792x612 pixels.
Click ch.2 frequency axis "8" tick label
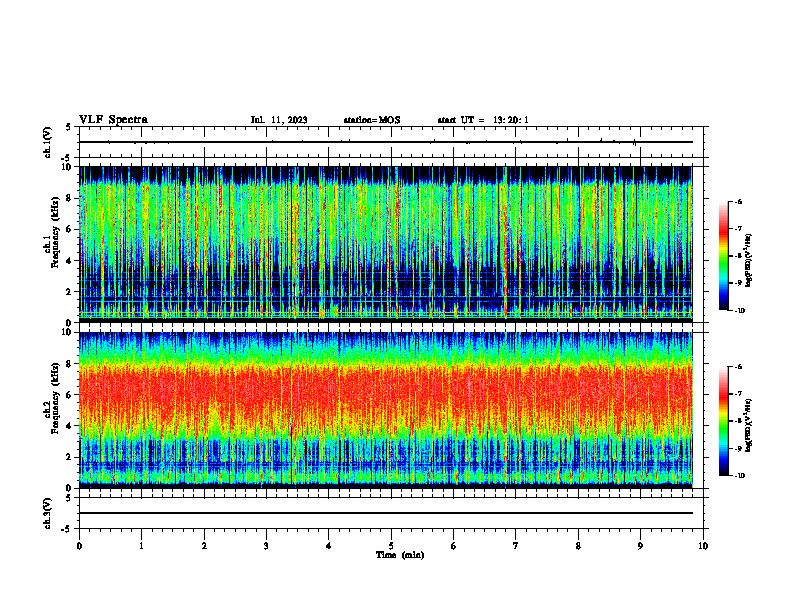point(69,364)
